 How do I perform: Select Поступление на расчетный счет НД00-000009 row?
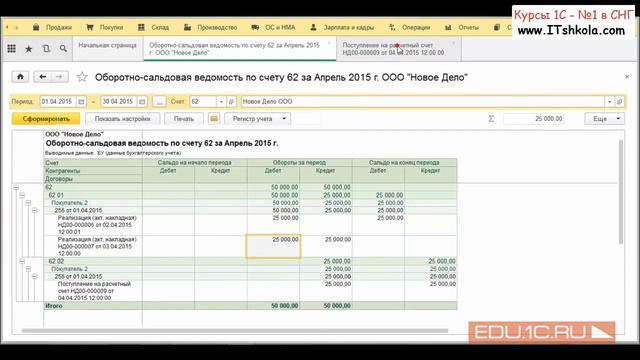[x=93, y=291]
